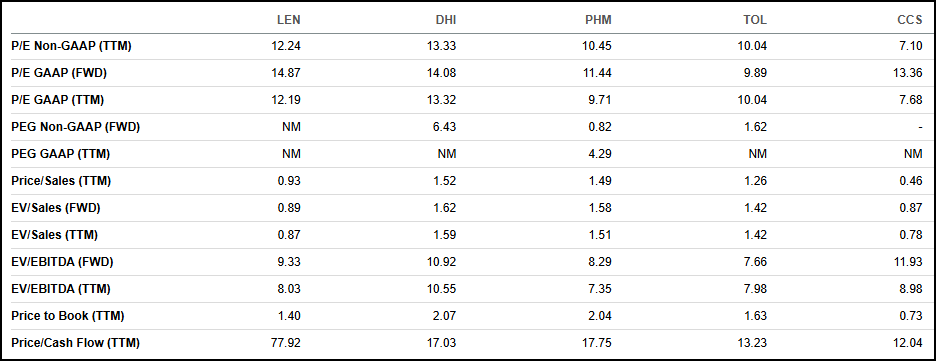Select the PEG Non-GAAP (FWD) row label
The image size is (936, 361).
coord(75,127)
